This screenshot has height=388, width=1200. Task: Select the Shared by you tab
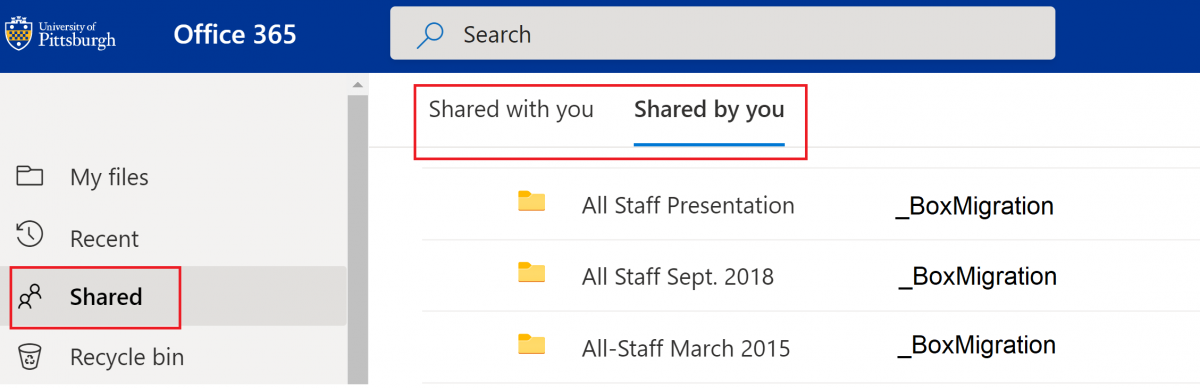click(x=709, y=110)
